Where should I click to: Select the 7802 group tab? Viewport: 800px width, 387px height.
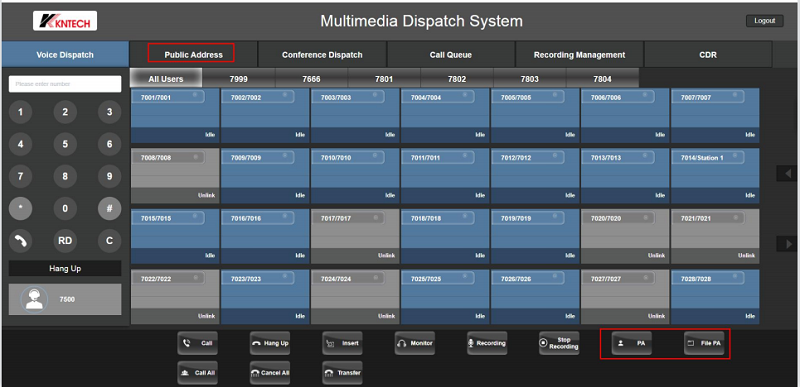point(457,79)
